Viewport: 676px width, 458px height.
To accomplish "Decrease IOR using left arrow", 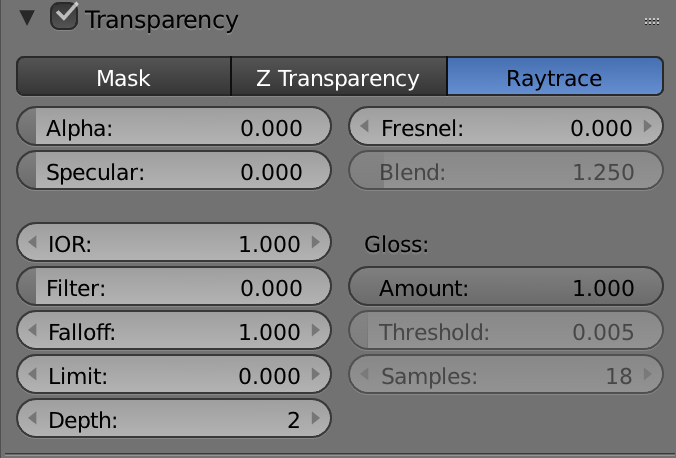I will pos(32,243).
